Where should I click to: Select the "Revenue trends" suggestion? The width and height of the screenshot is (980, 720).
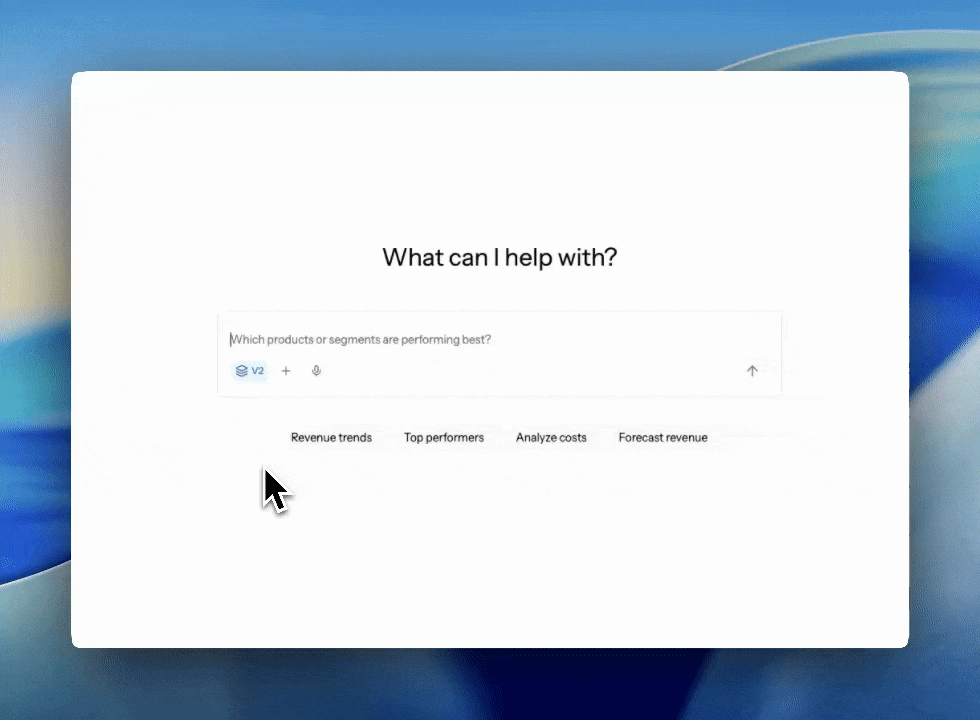click(x=331, y=437)
